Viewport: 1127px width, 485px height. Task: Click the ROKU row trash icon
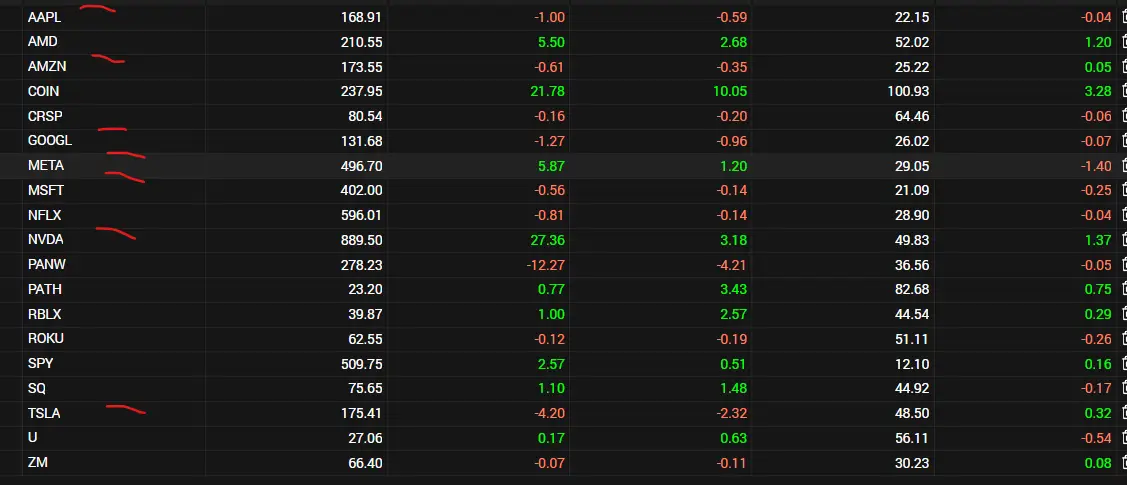tap(1124, 338)
